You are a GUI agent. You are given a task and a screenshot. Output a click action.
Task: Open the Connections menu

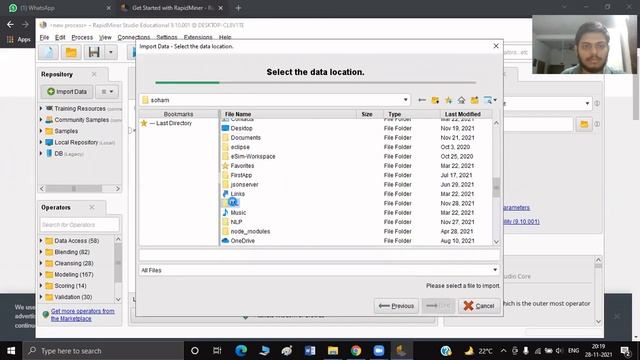click(x=133, y=37)
